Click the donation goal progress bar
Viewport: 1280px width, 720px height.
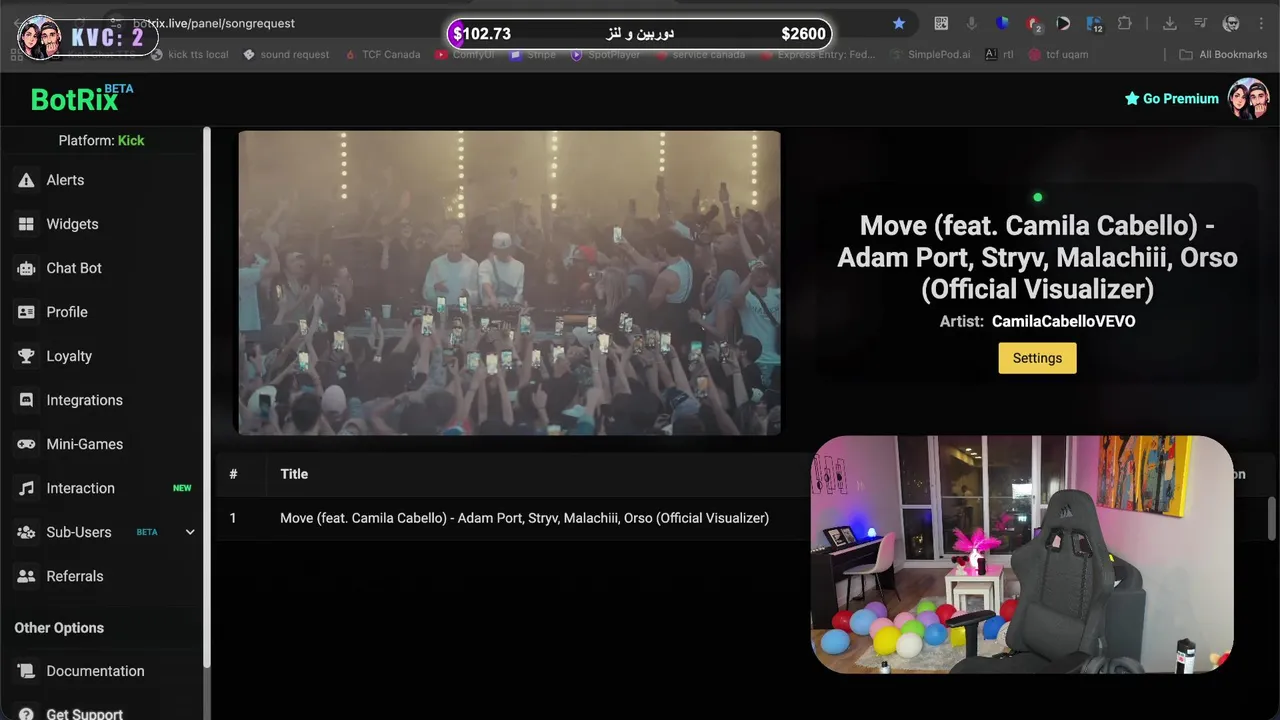[640, 34]
